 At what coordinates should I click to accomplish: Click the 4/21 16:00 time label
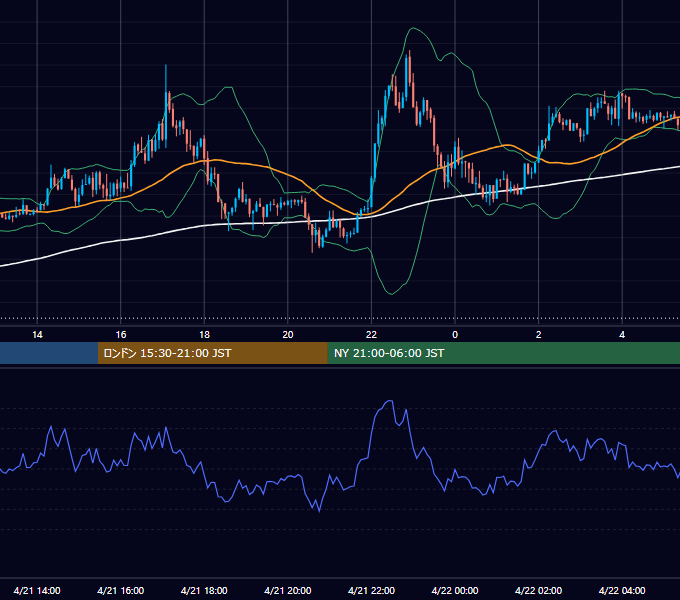click(x=121, y=590)
